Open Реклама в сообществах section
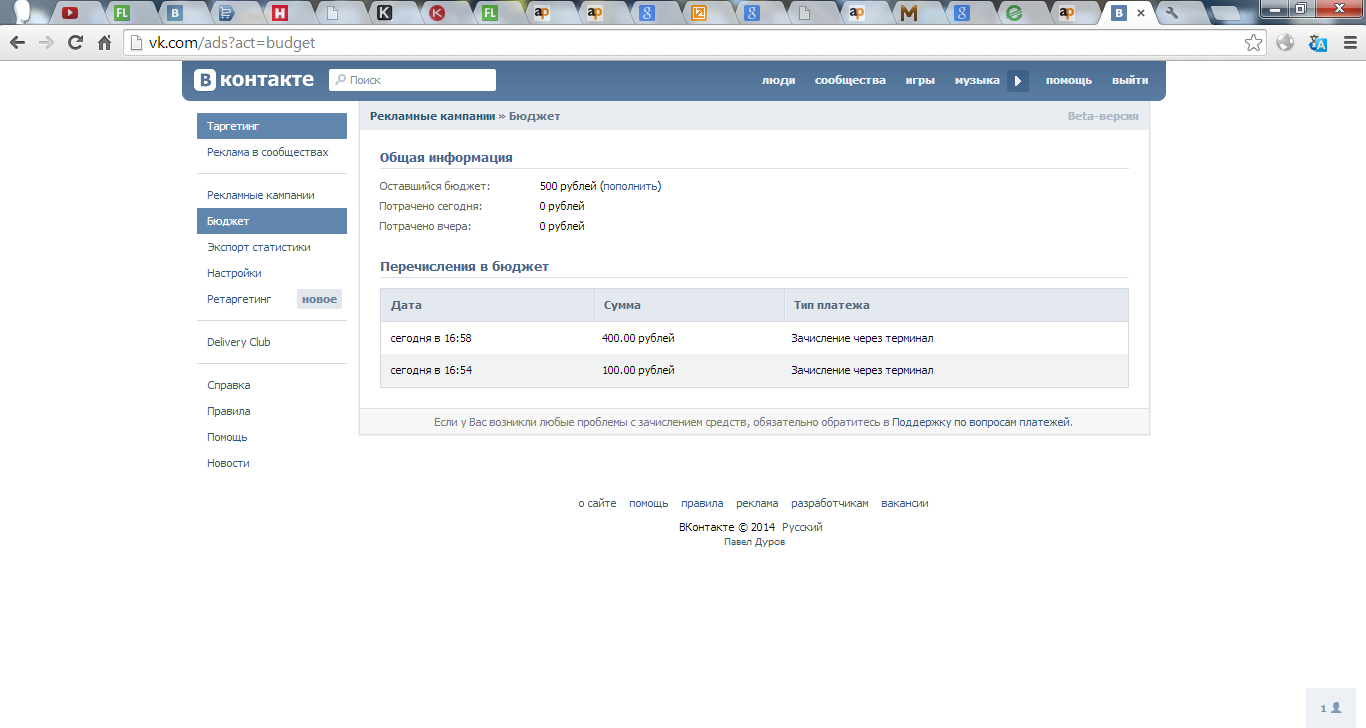Image resolution: width=1366 pixels, height=728 pixels. (x=272, y=153)
